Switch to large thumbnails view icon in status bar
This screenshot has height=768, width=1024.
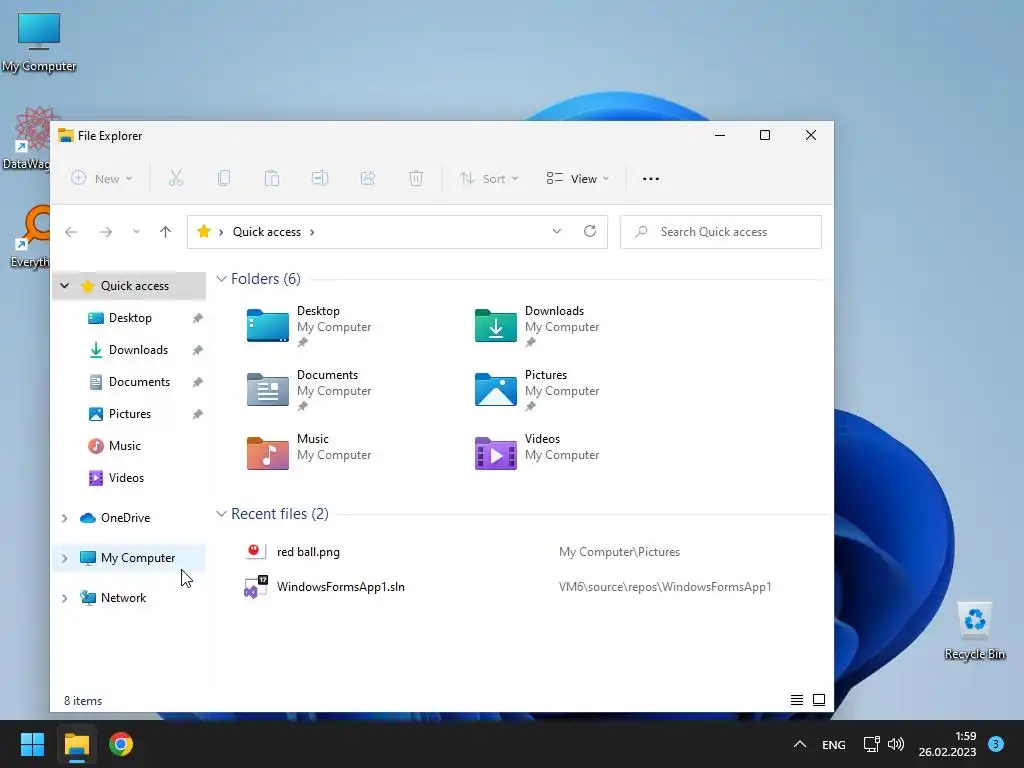pyautogui.click(x=819, y=700)
